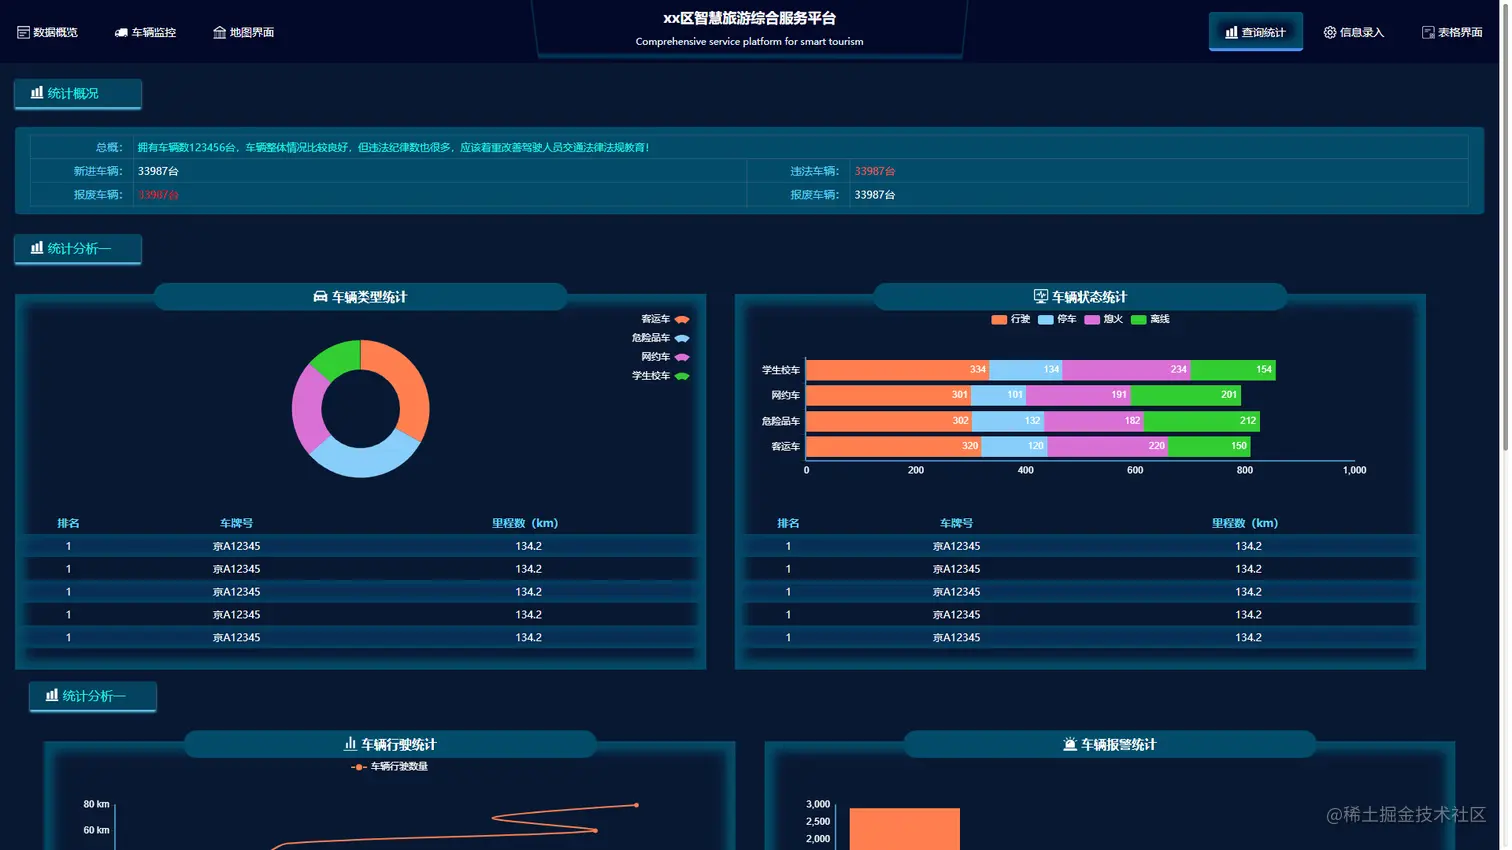1512x850 pixels.
Task: Open the 地图界面 nav item
Action: tap(243, 32)
